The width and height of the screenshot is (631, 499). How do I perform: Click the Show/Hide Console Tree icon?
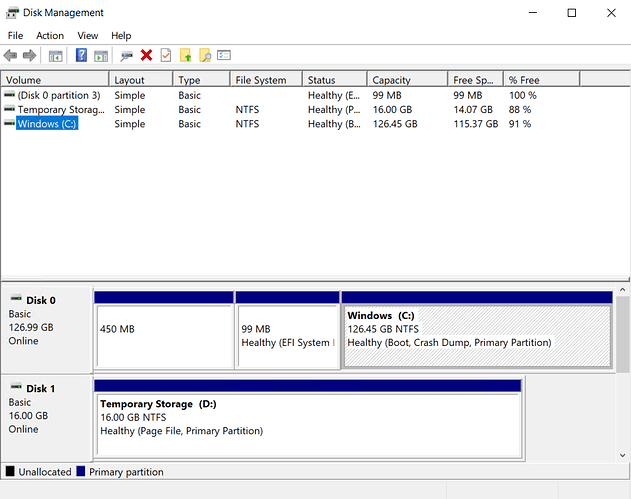click(x=56, y=56)
